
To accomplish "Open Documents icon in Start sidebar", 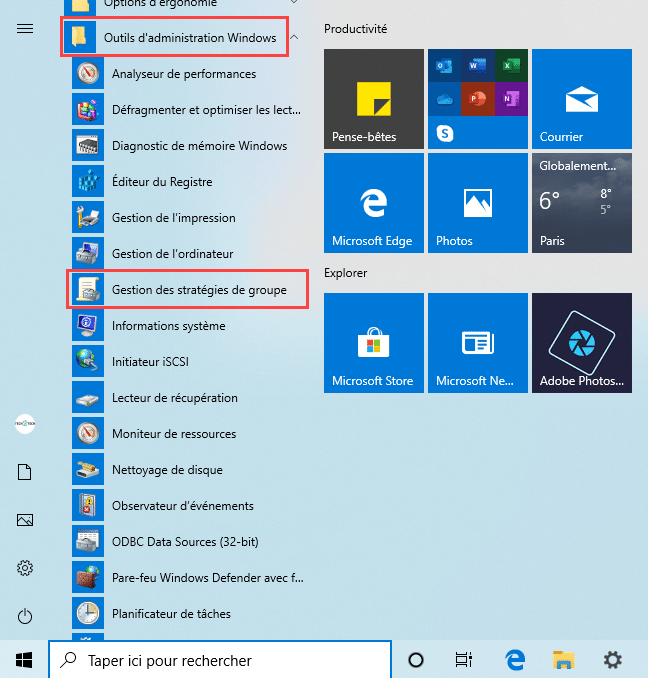I will [x=25, y=472].
